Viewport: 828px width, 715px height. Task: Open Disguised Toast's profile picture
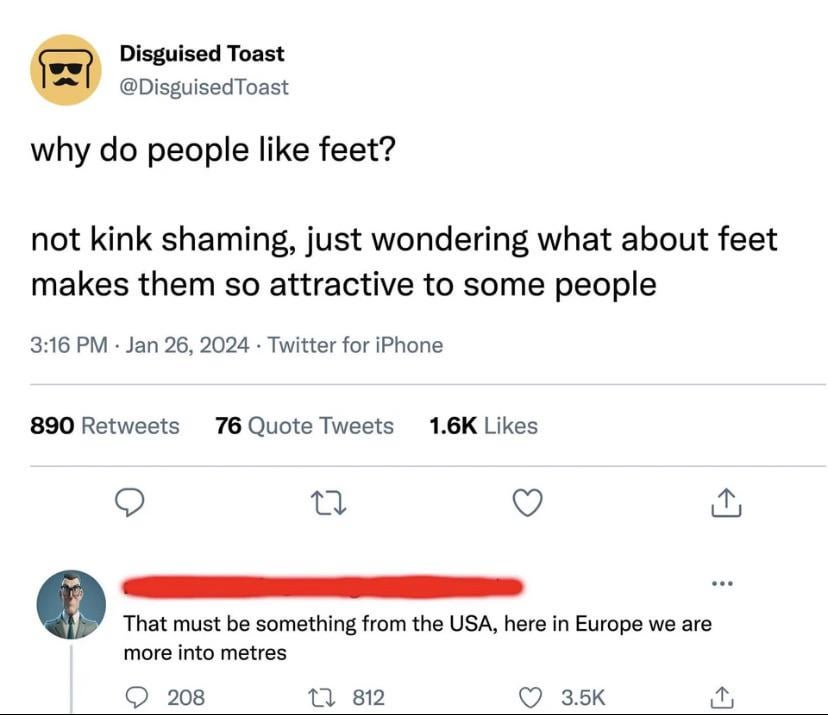point(65,71)
